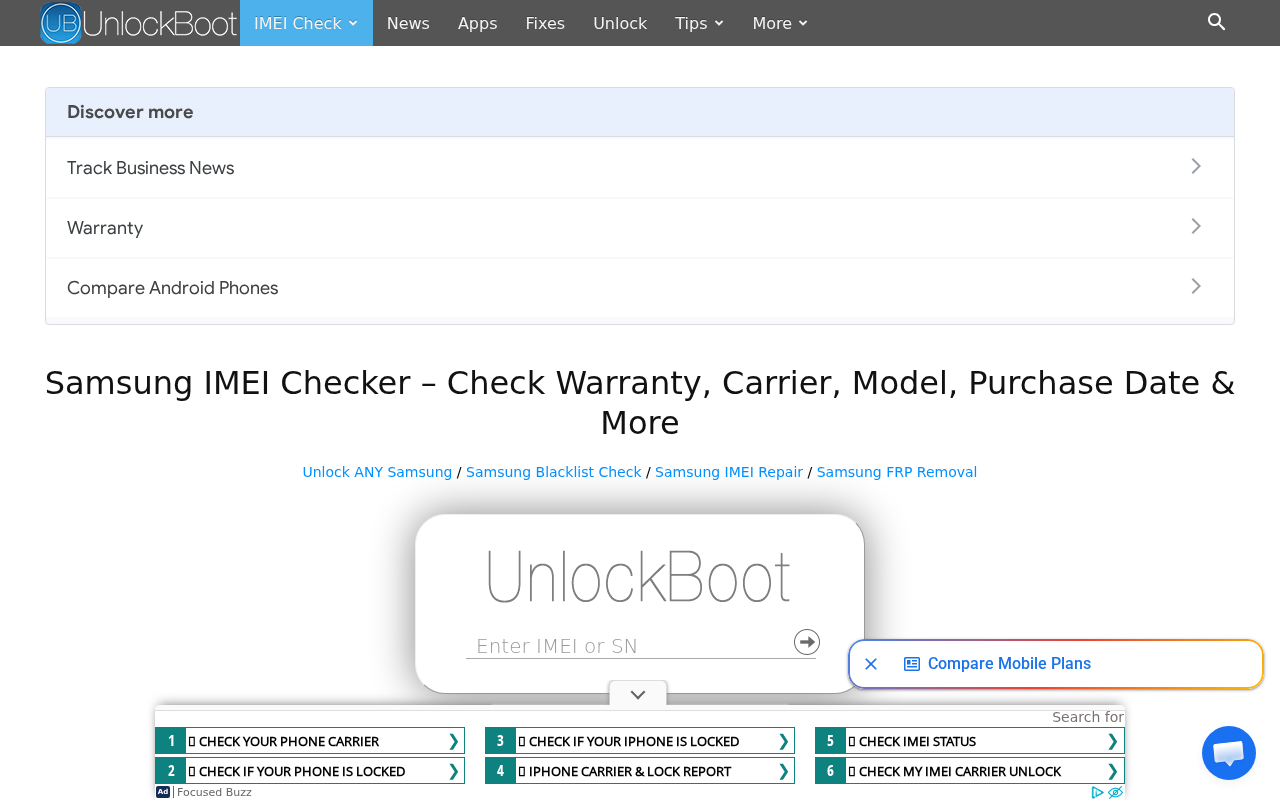Open the Warranty row
The width and height of the screenshot is (1280, 800).
(x=640, y=228)
